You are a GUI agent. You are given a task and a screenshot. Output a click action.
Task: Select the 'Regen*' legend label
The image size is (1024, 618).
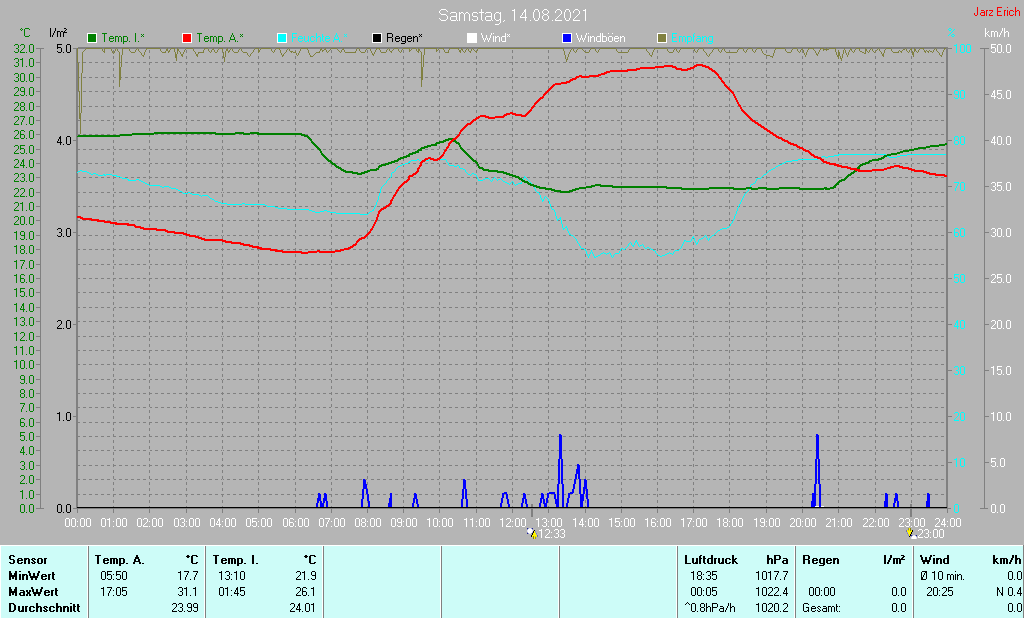[404, 39]
